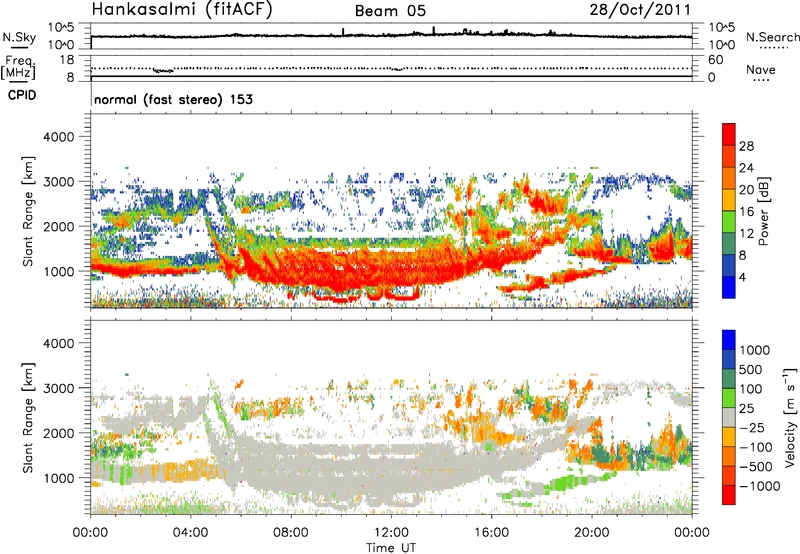800x554 pixels.
Task: Select the "CPID" row label
Action: [22, 95]
